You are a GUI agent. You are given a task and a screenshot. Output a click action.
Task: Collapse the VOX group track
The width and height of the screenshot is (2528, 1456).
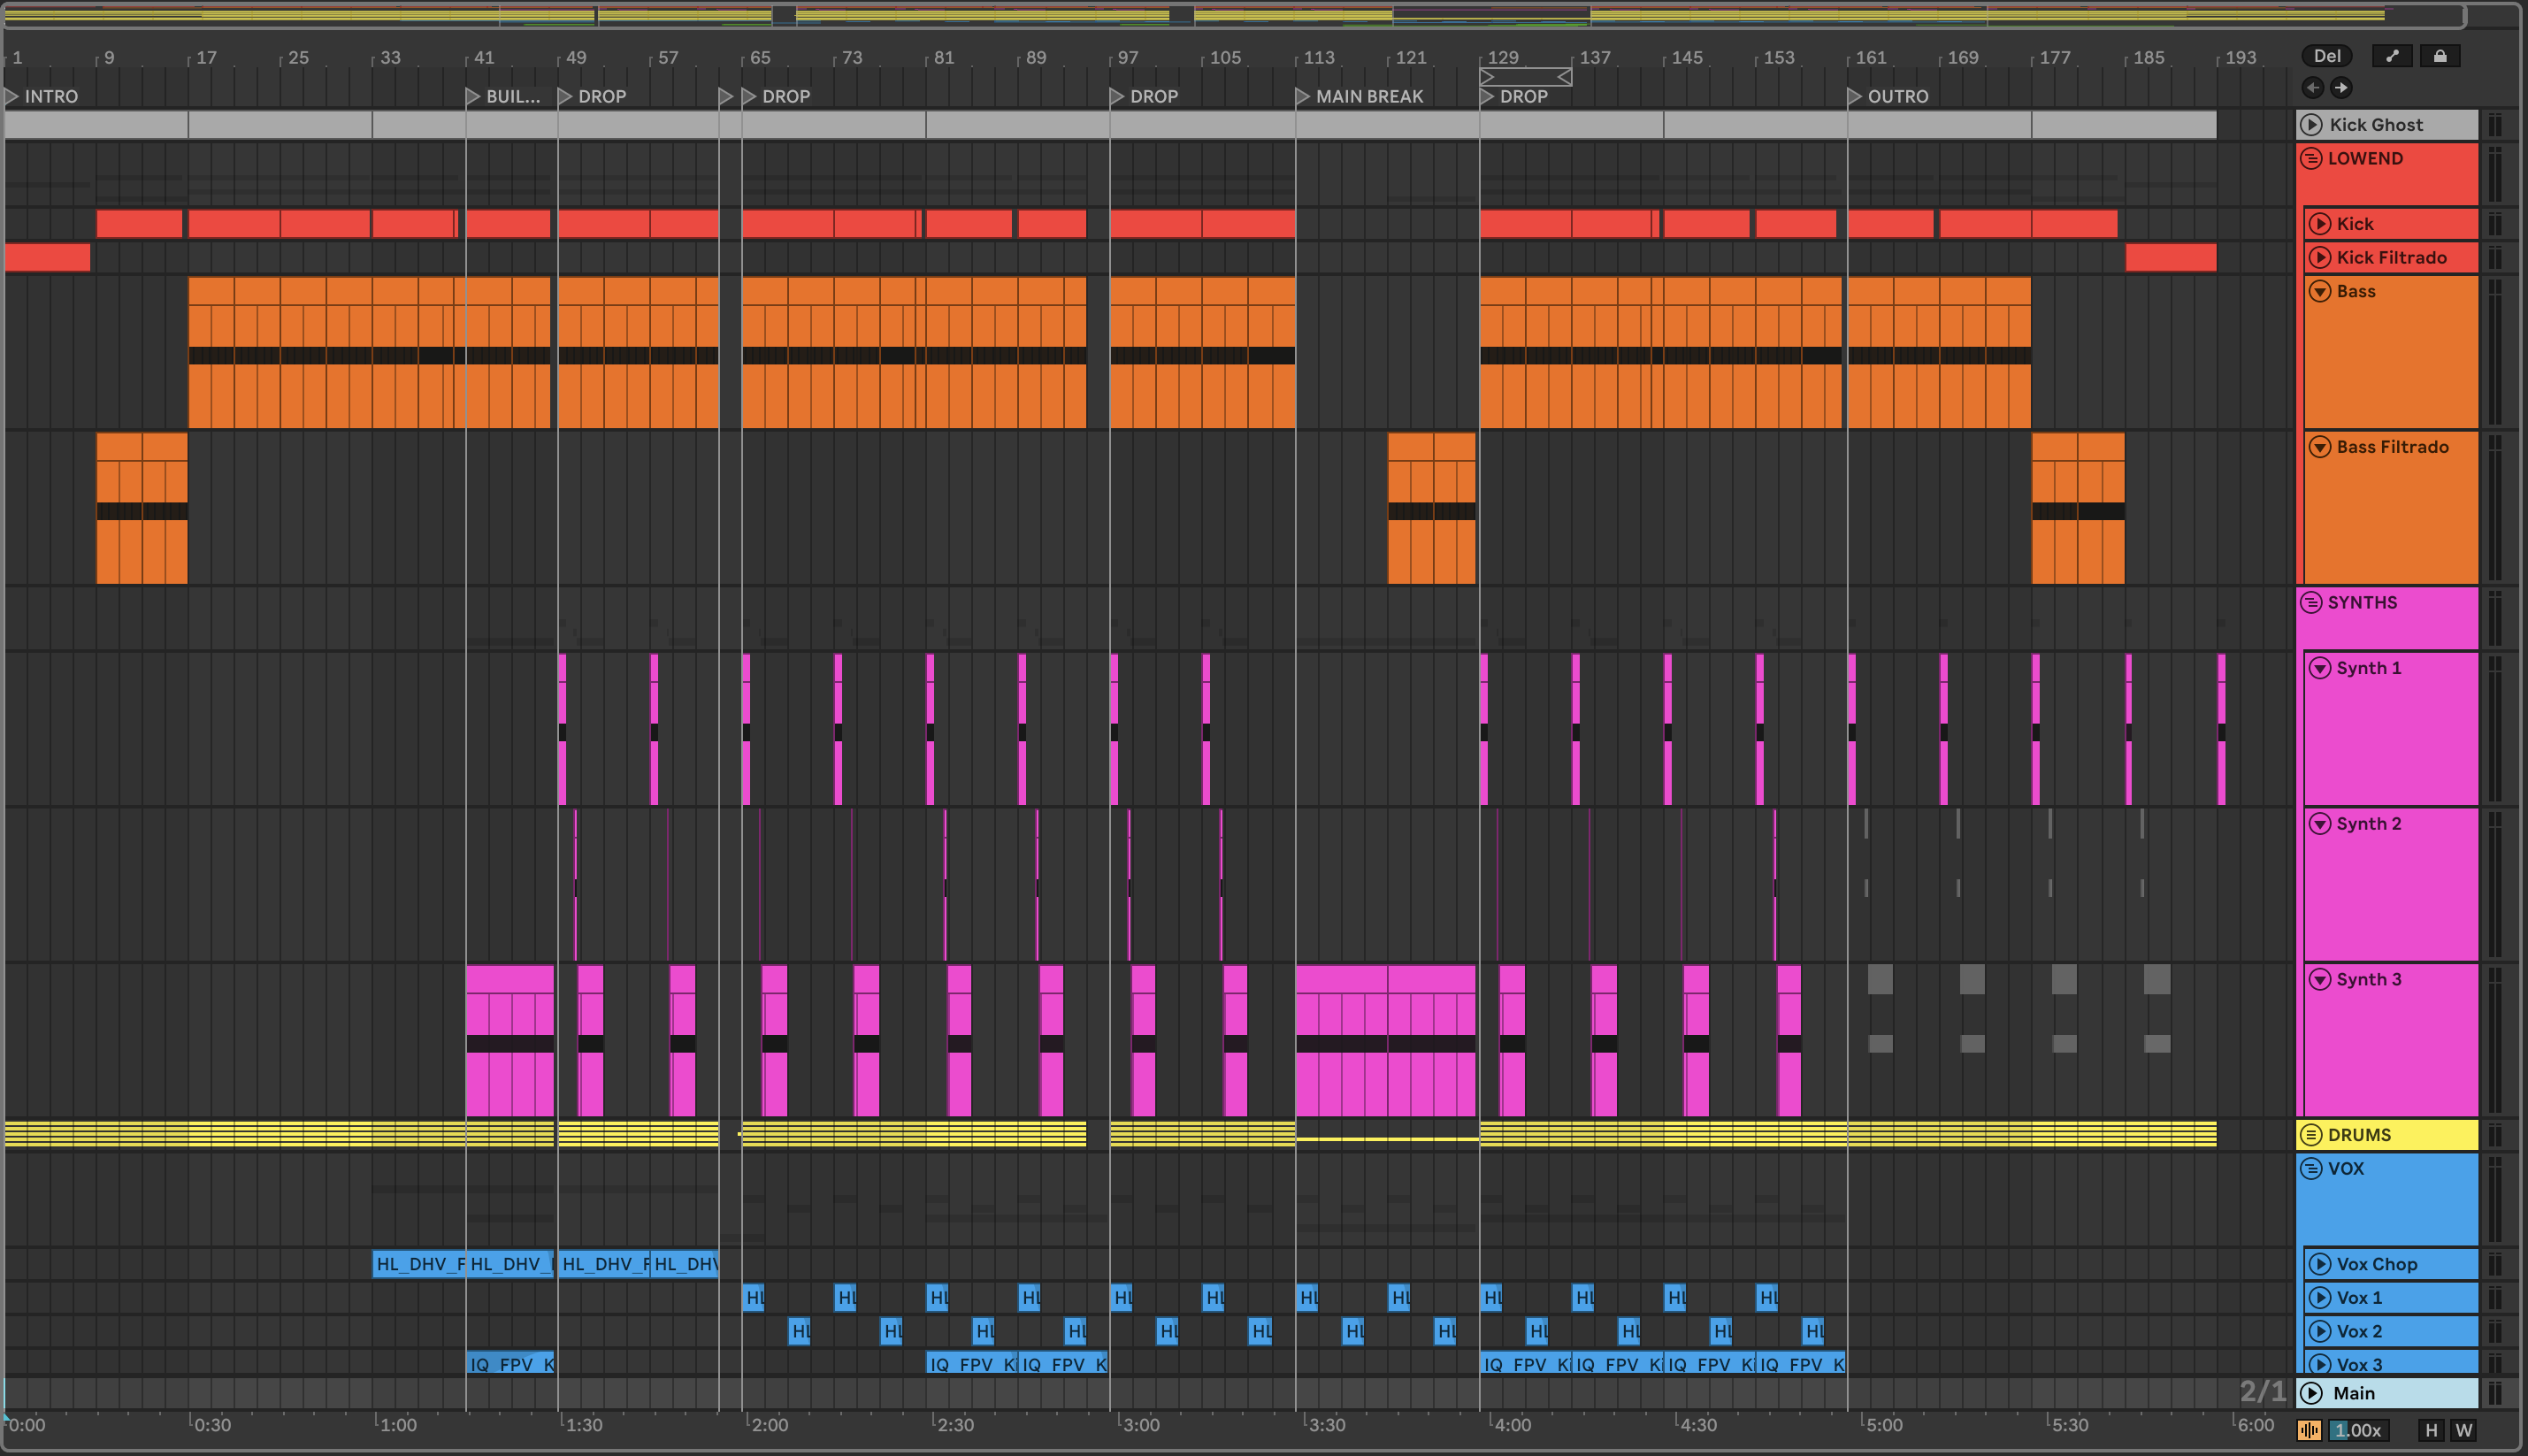tap(2311, 1168)
